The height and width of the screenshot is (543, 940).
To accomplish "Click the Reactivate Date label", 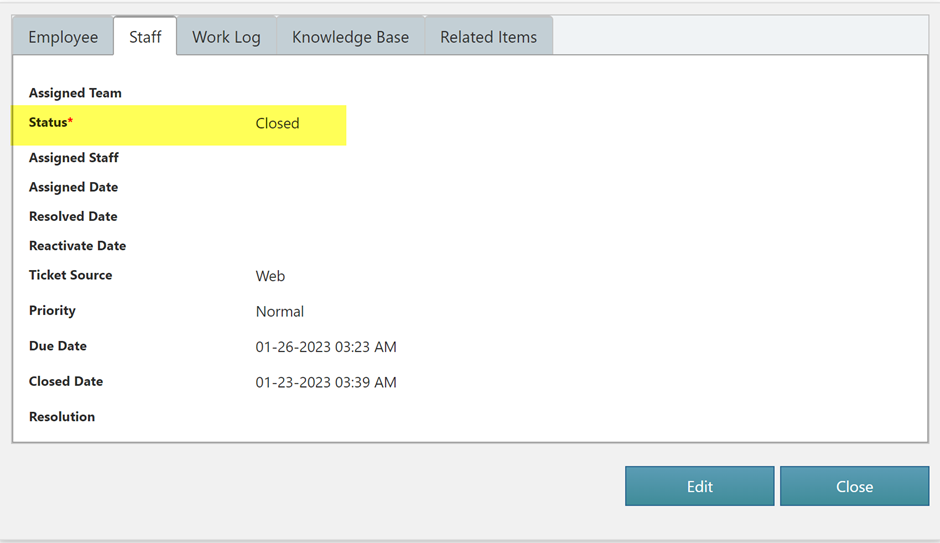I will 77,246.
